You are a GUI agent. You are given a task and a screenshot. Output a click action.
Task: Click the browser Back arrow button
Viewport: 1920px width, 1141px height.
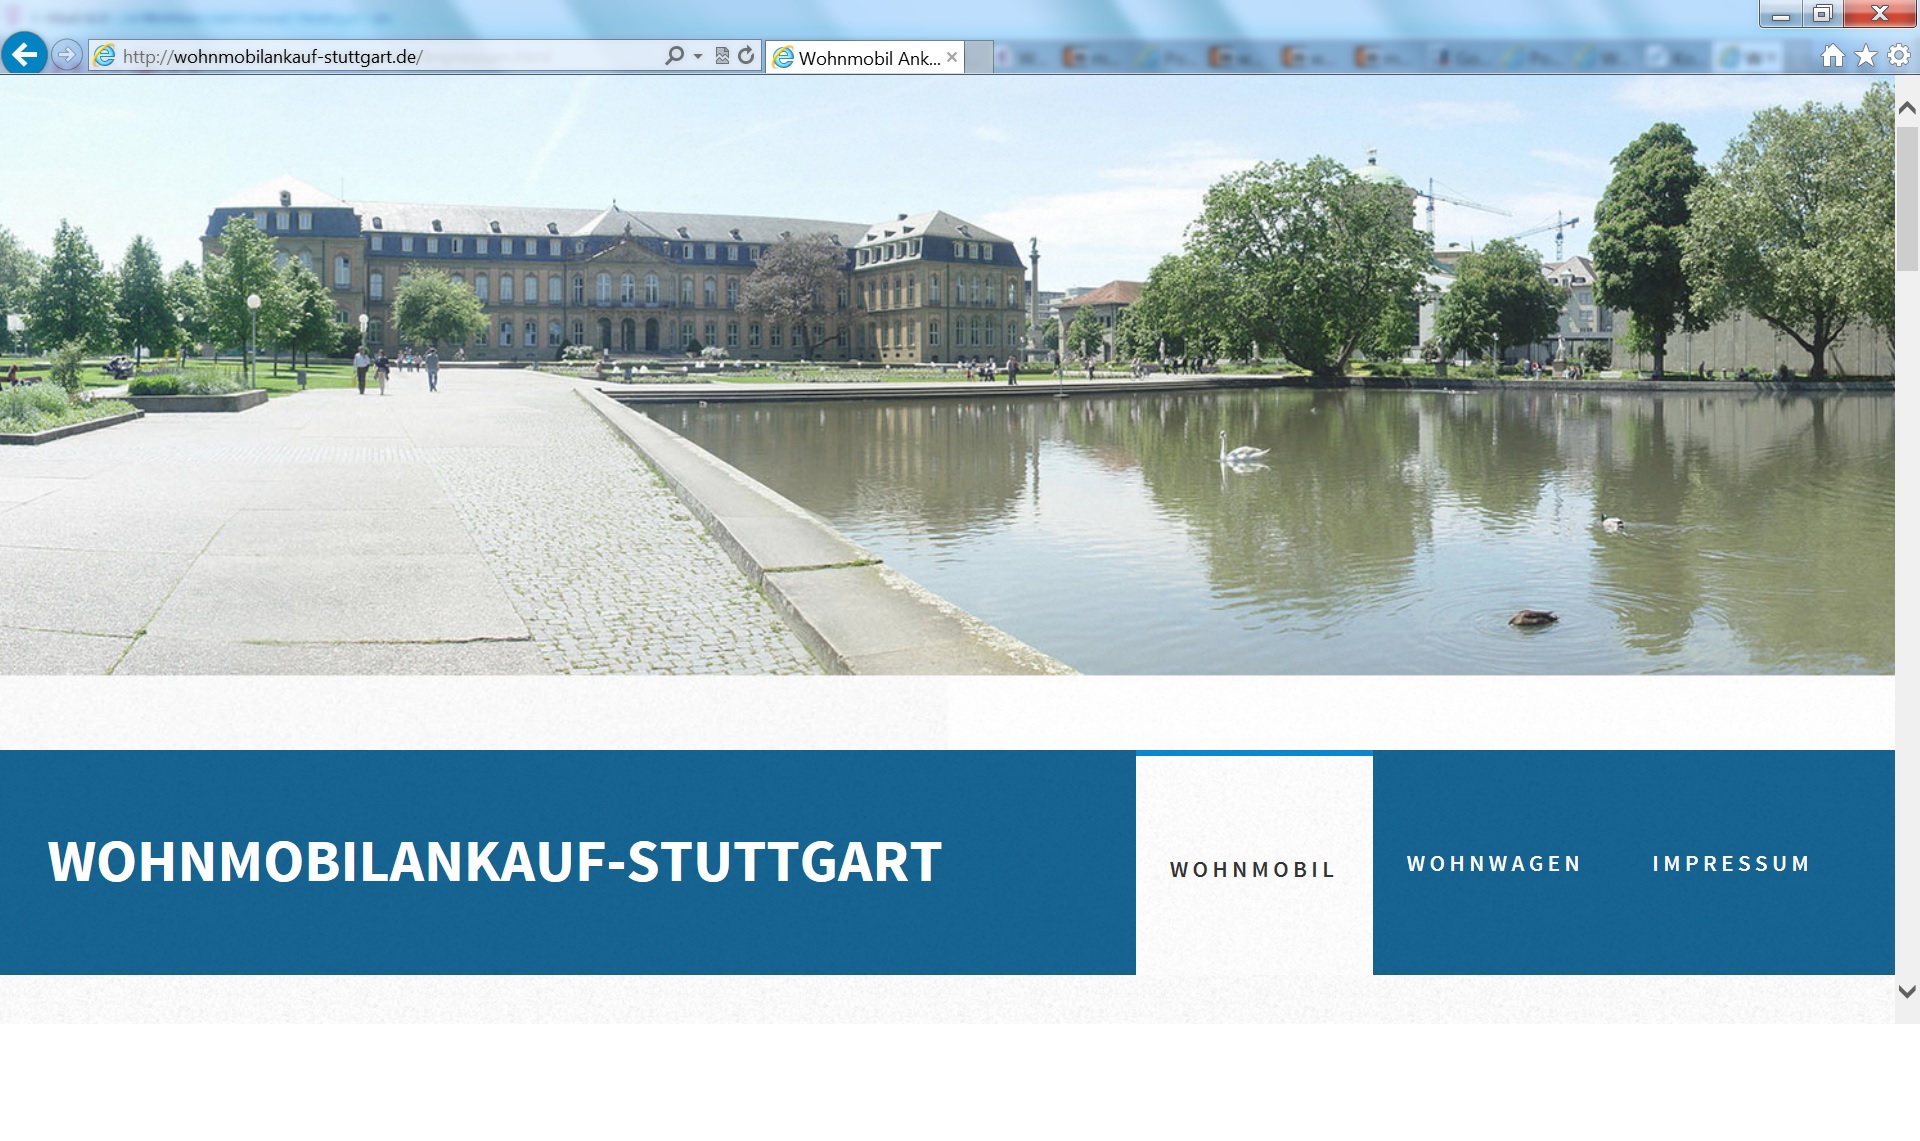tap(25, 54)
